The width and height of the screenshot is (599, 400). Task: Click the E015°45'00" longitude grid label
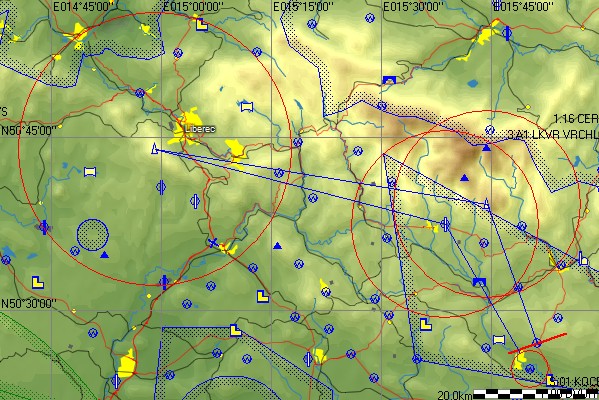coord(523,6)
